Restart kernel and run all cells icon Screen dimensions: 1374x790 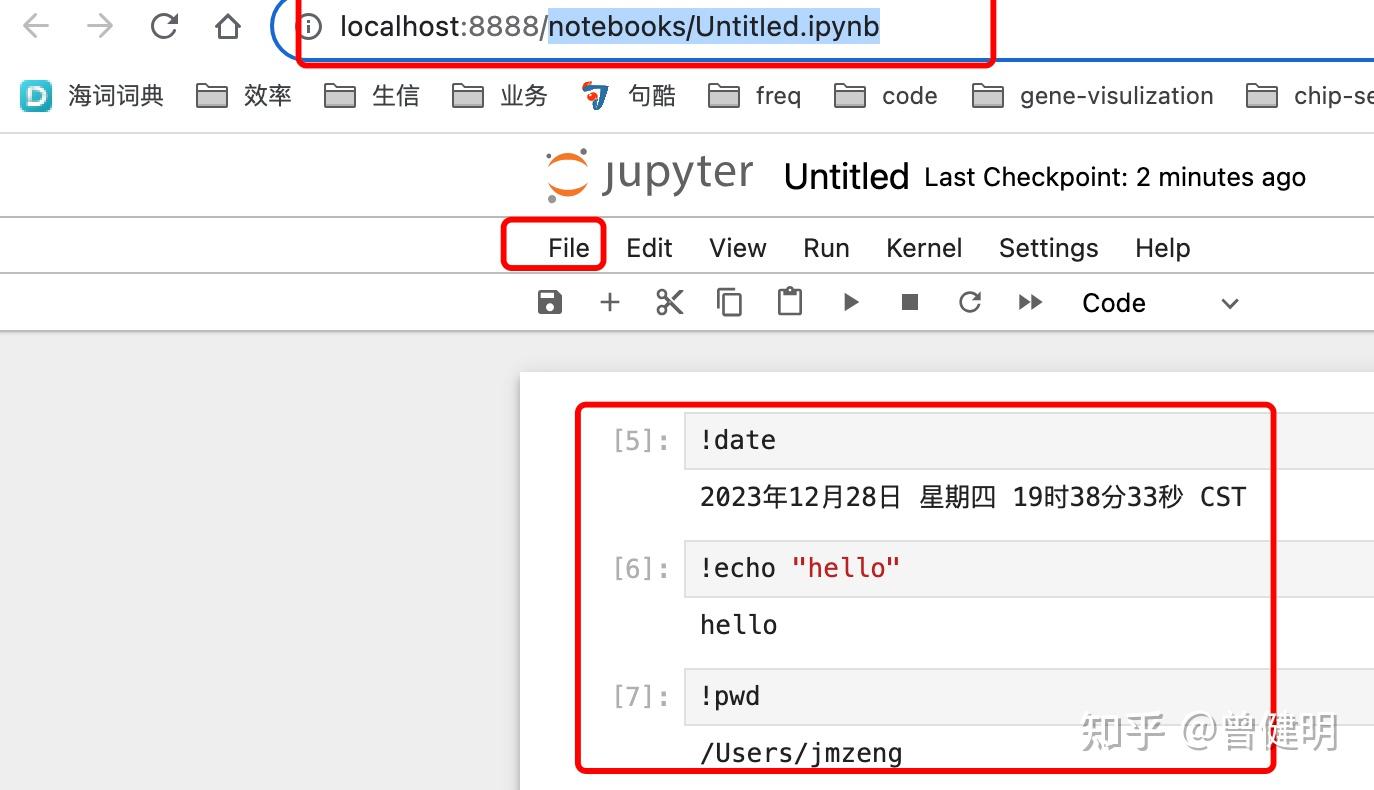pyautogui.click(x=1030, y=302)
